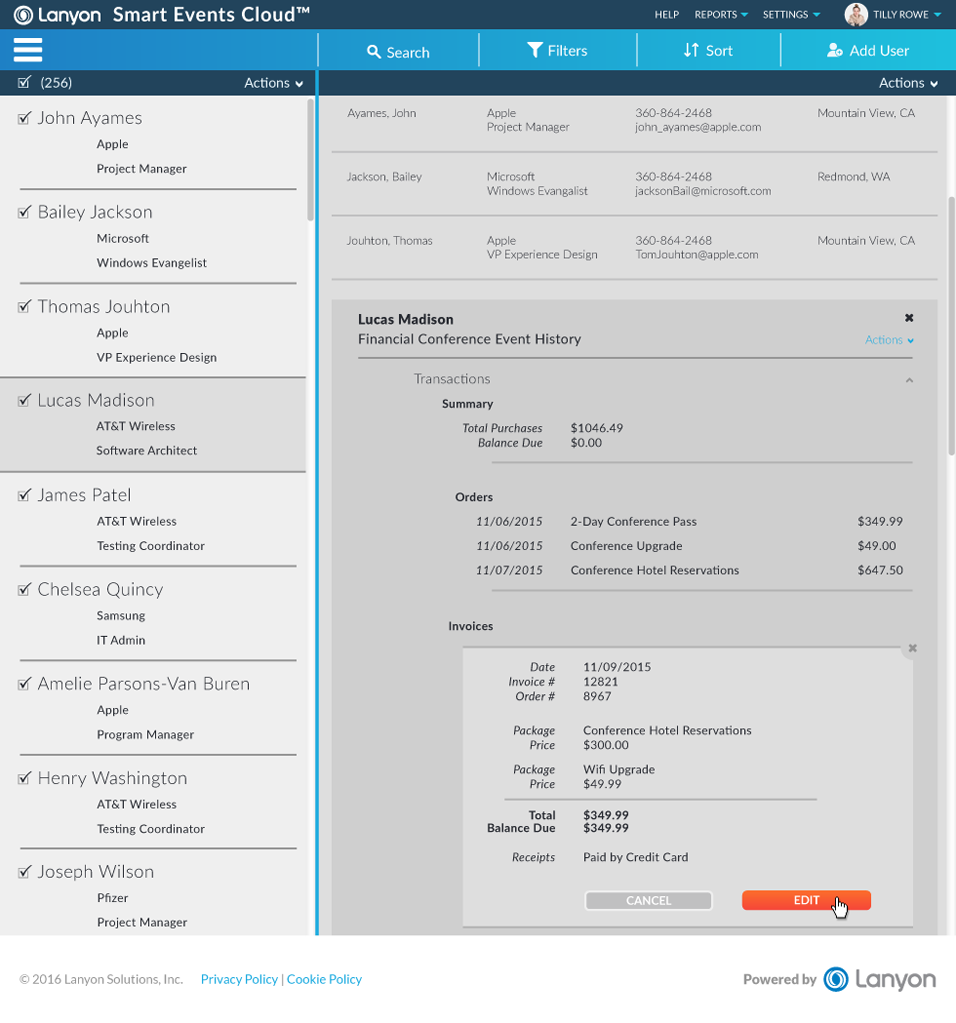This screenshot has height=1023, width=956.
Task: Uncheck Henry Washington checkbox
Action: [x=24, y=778]
